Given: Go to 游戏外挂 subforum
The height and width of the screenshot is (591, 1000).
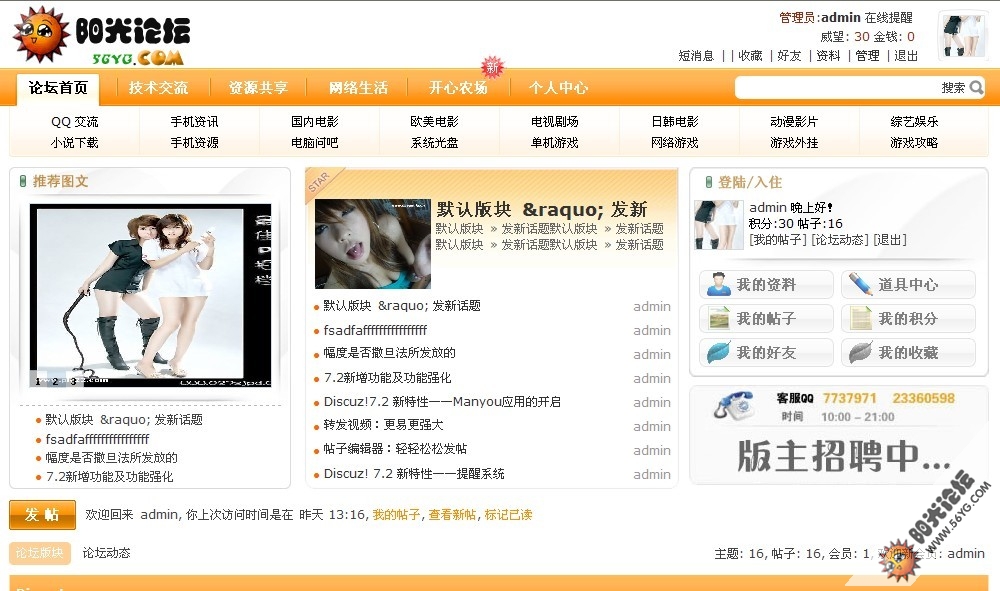Looking at the screenshot, I should [794, 143].
